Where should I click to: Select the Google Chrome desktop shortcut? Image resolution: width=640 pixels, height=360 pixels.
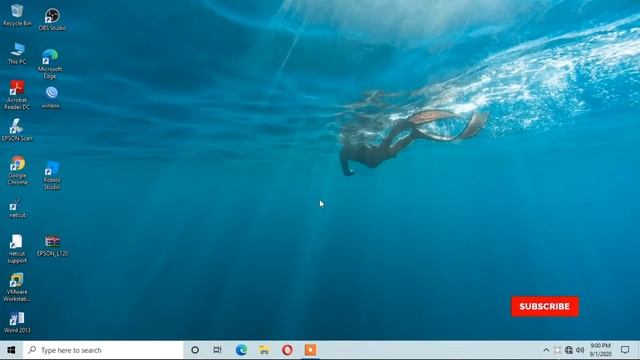click(x=18, y=170)
